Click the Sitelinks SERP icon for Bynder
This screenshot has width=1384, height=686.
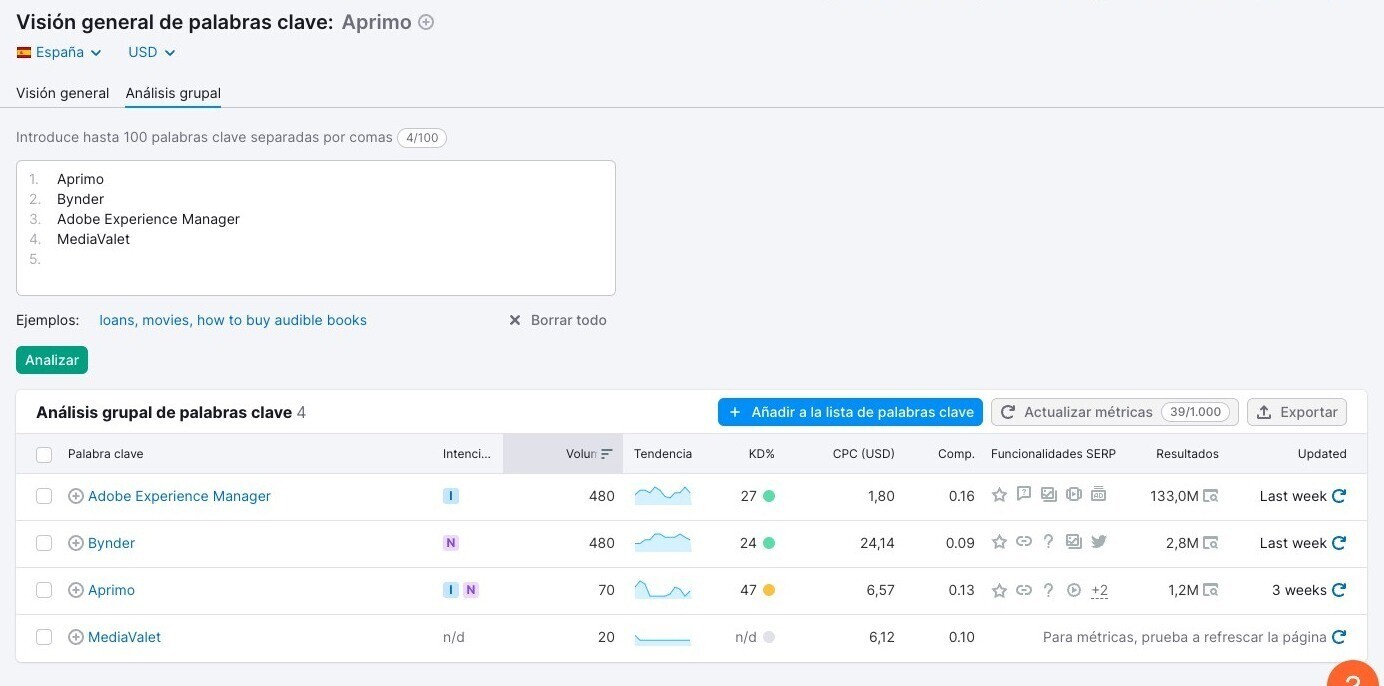pyautogui.click(x=1024, y=542)
